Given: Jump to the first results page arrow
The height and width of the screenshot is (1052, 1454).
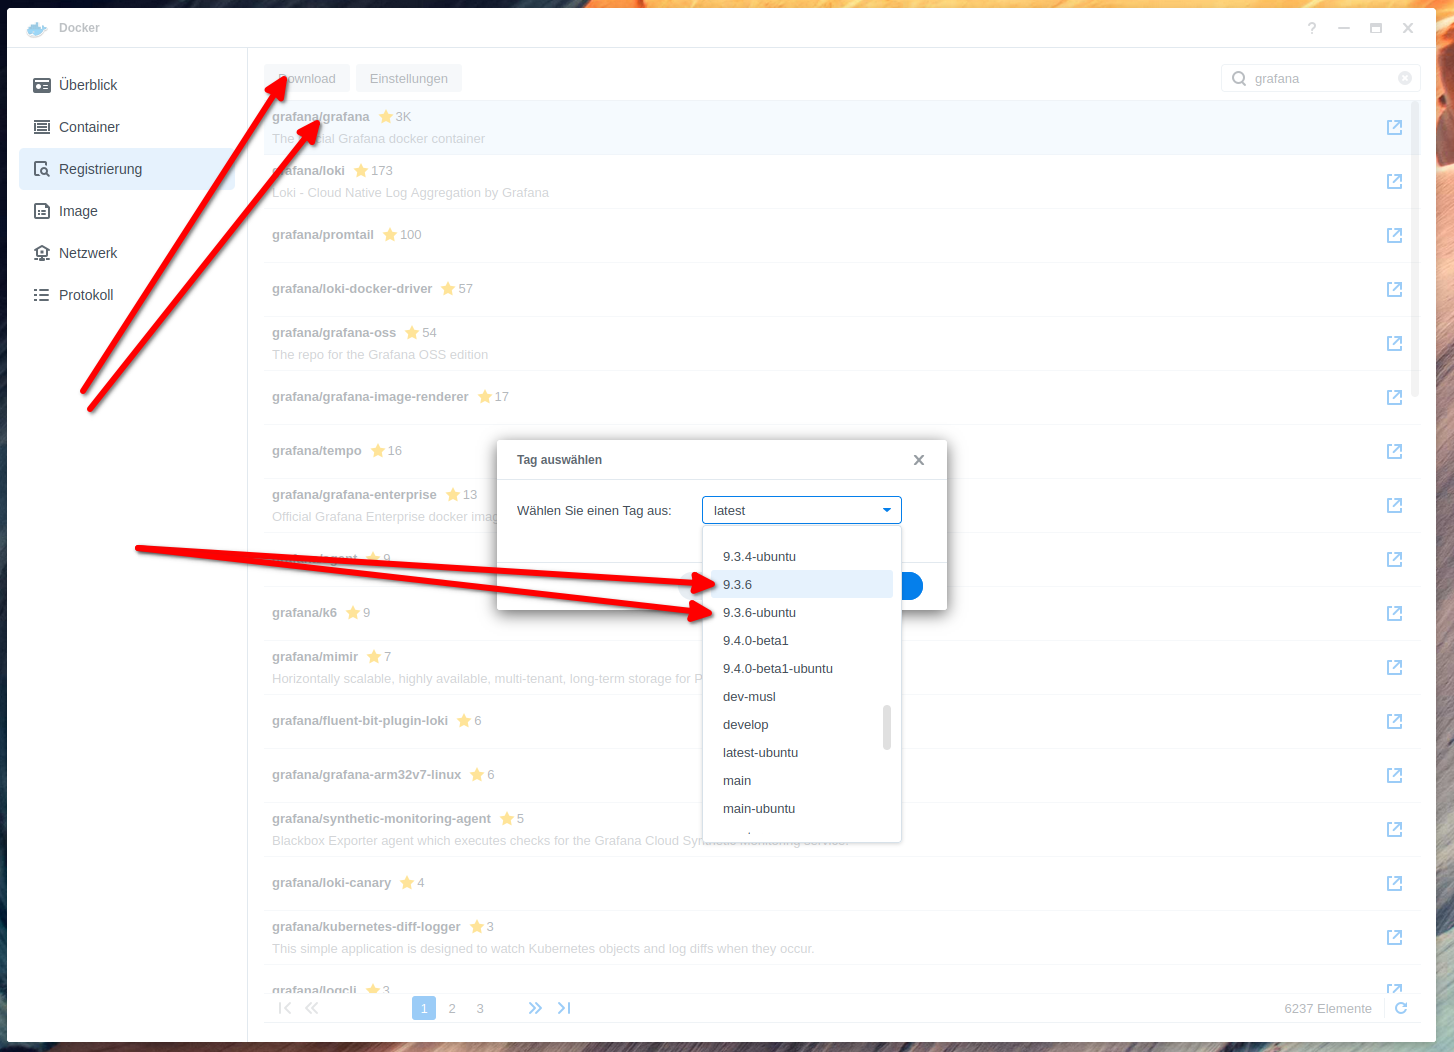Looking at the screenshot, I should tap(285, 1008).
